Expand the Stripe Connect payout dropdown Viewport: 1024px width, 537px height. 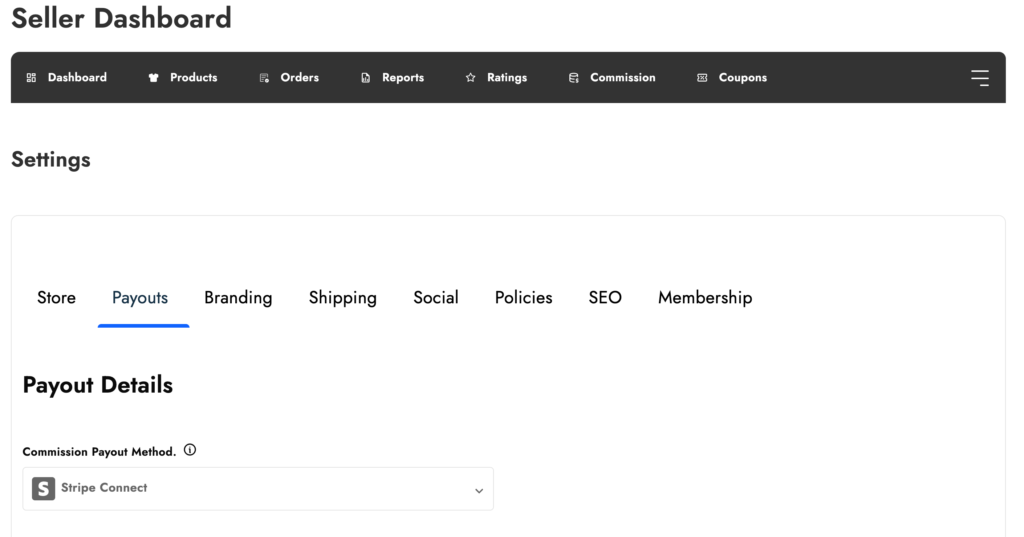point(258,489)
